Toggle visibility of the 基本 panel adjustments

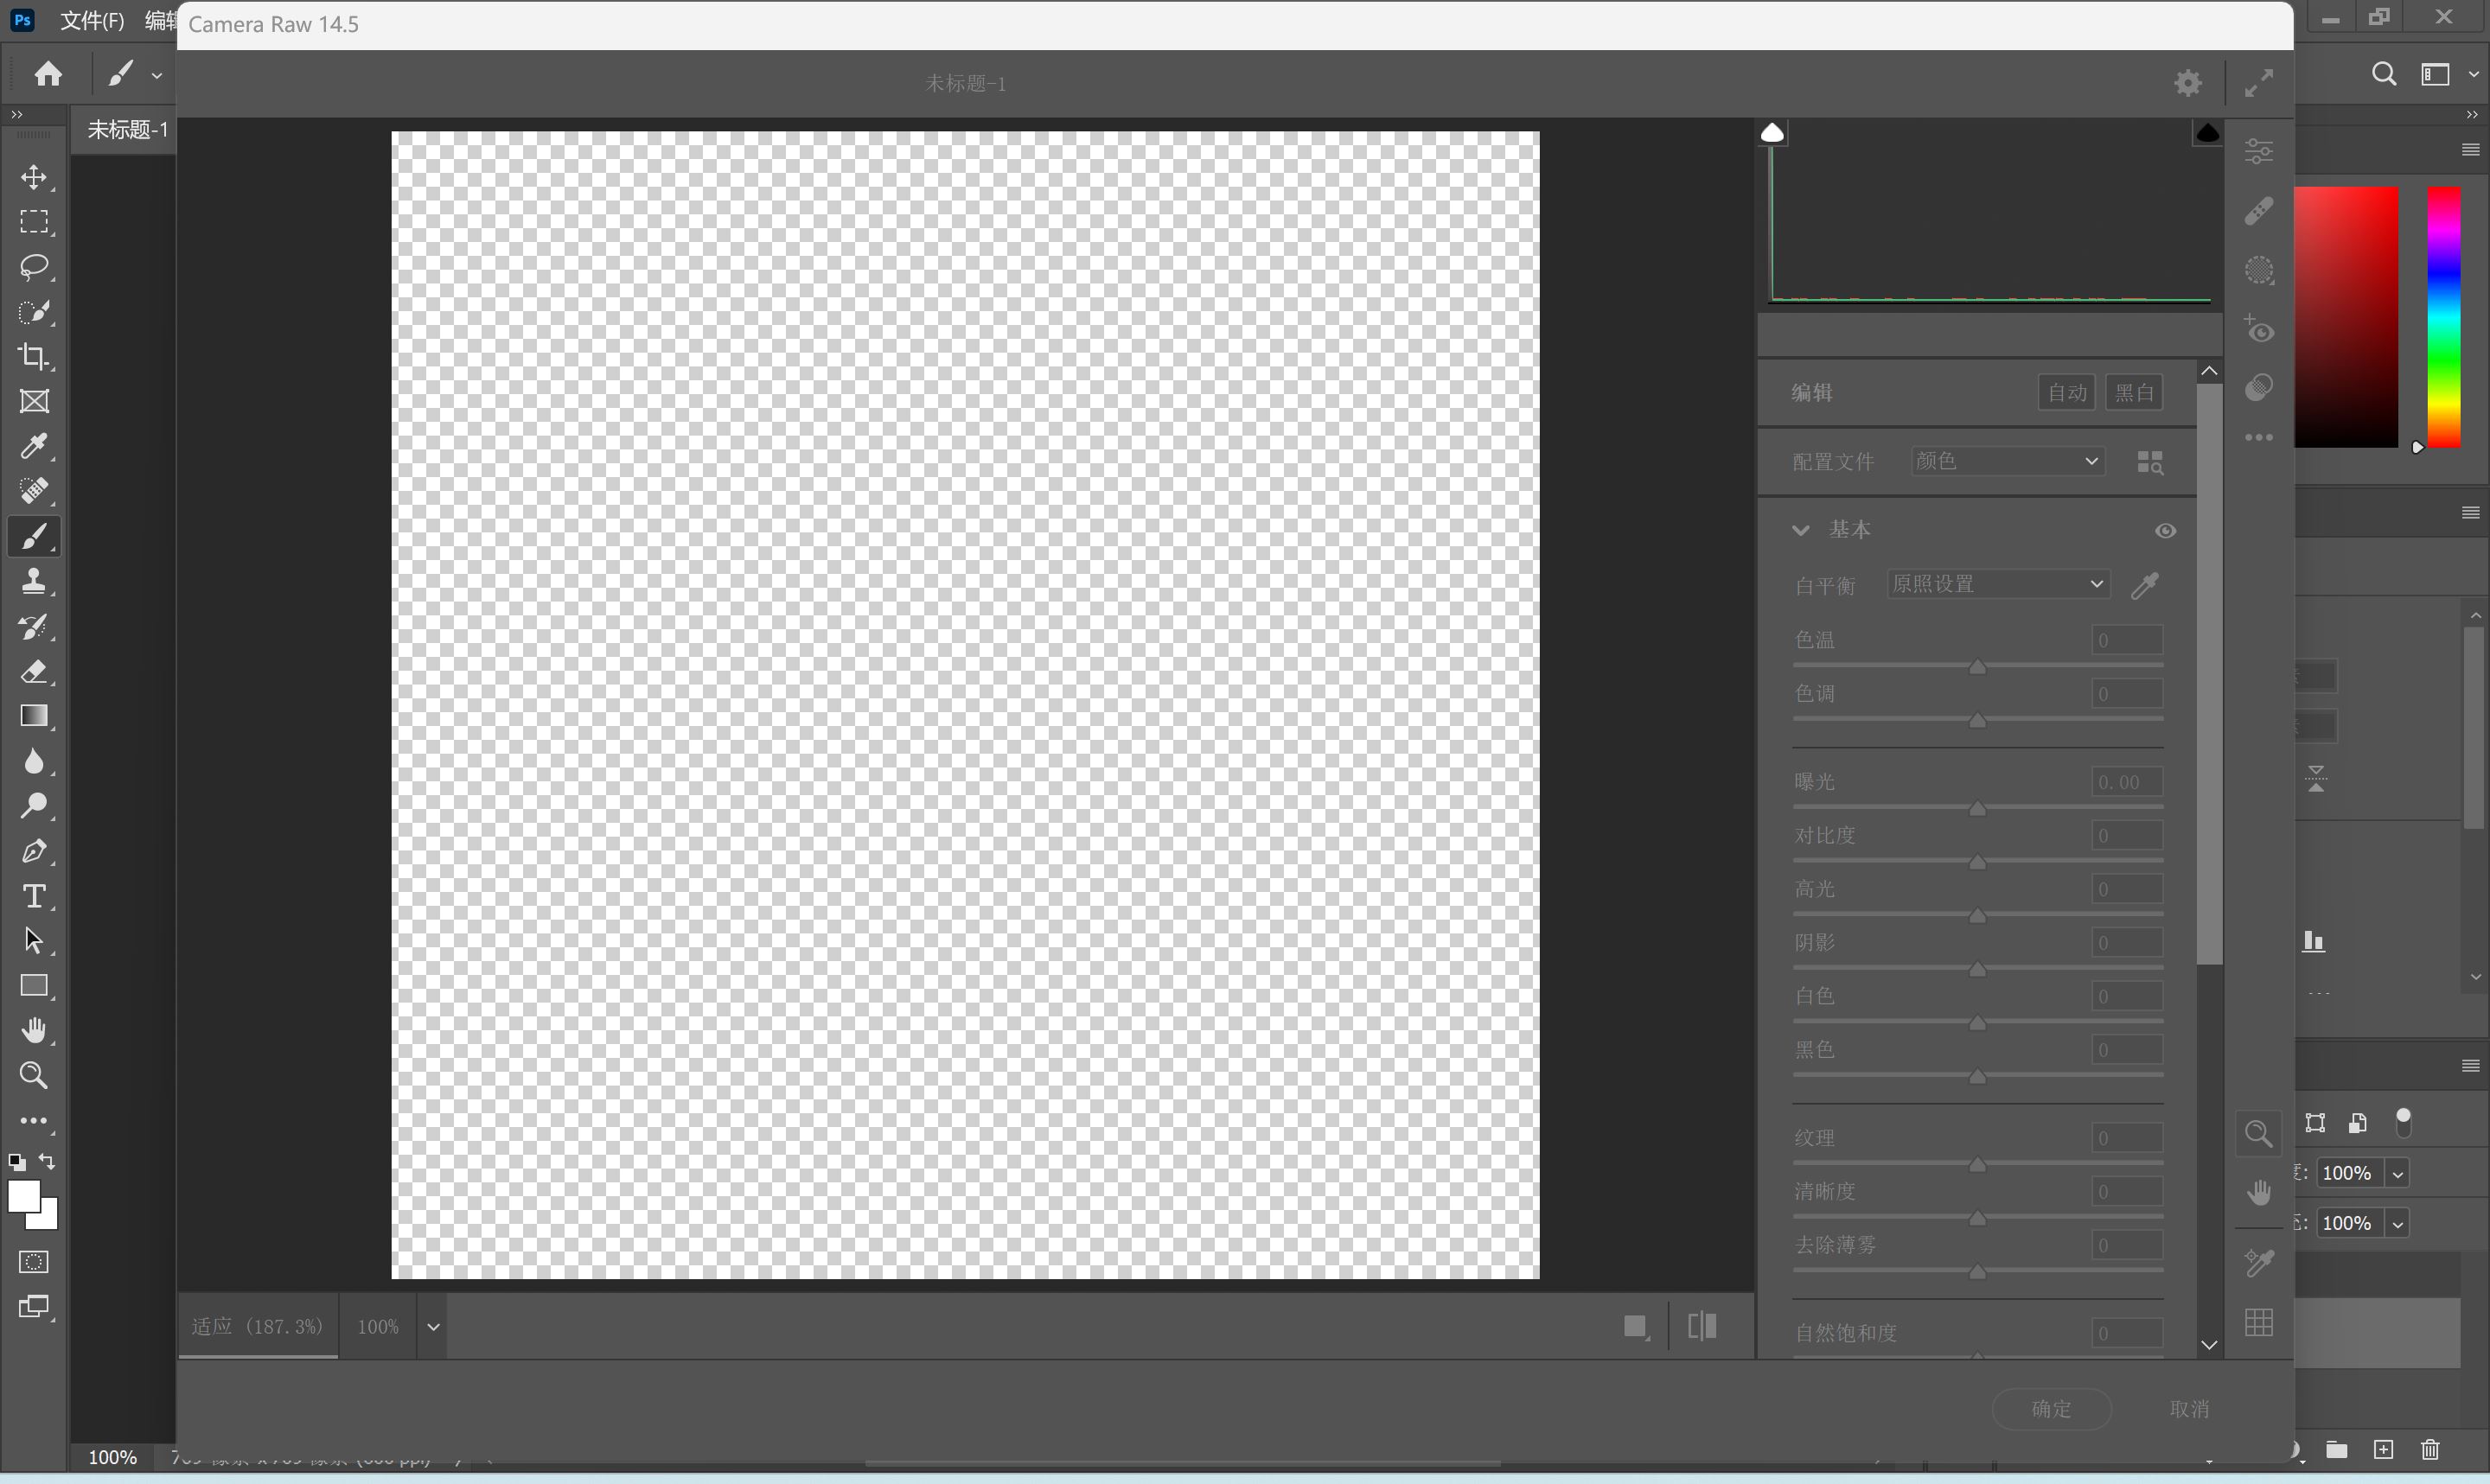[2166, 530]
